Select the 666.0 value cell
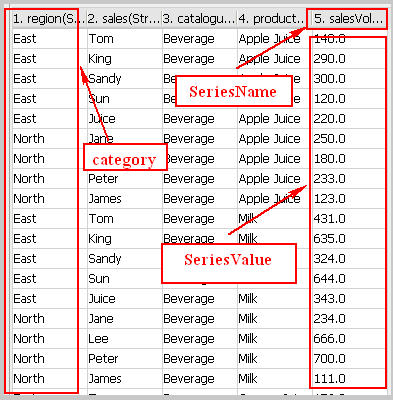 point(349,339)
